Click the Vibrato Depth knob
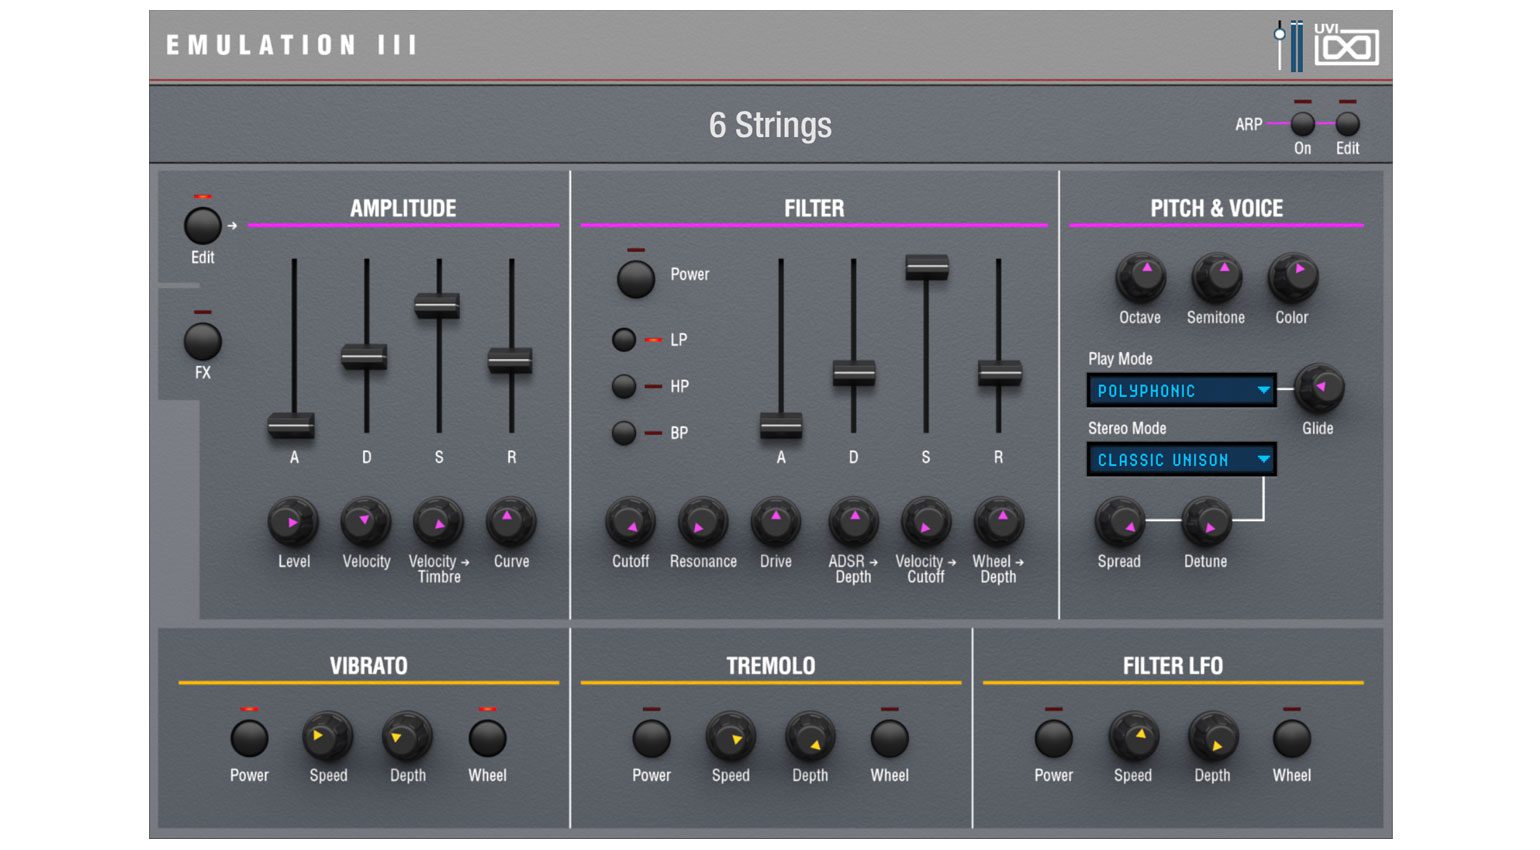The height and width of the screenshot is (850, 1540). pyautogui.click(x=407, y=737)
